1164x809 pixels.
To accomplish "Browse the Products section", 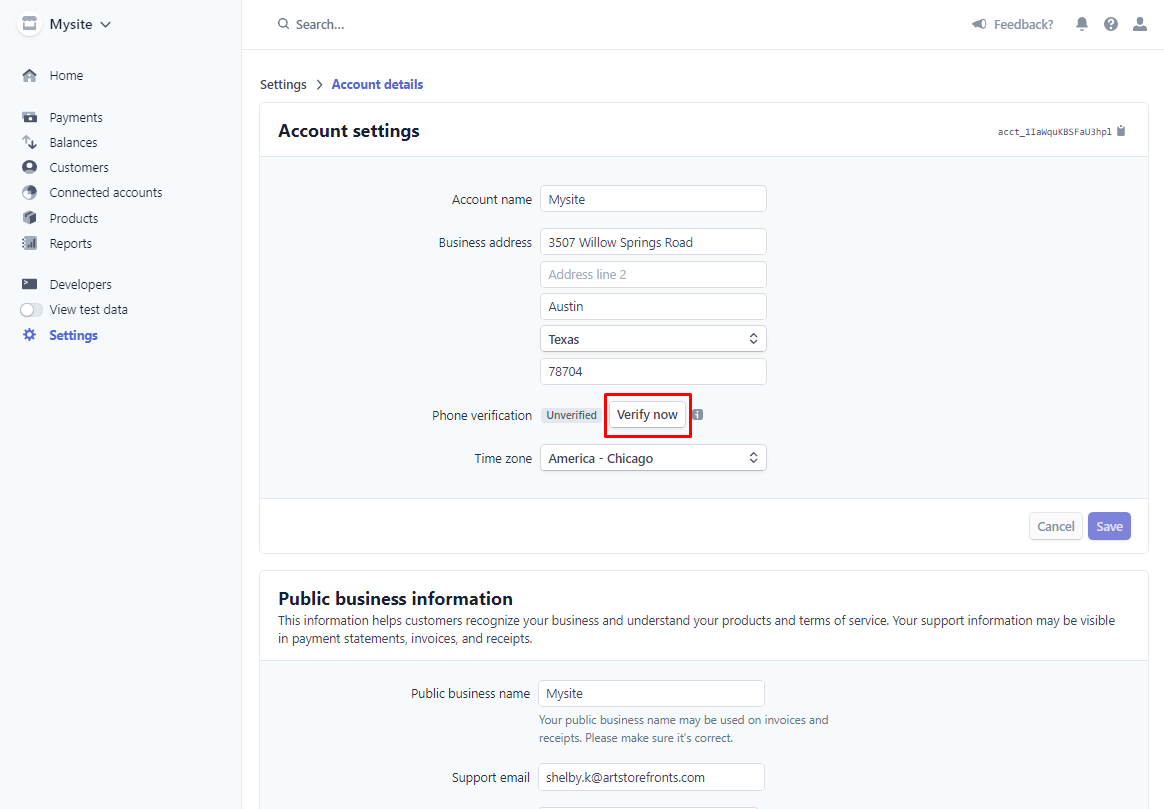I will coord(74,218).
